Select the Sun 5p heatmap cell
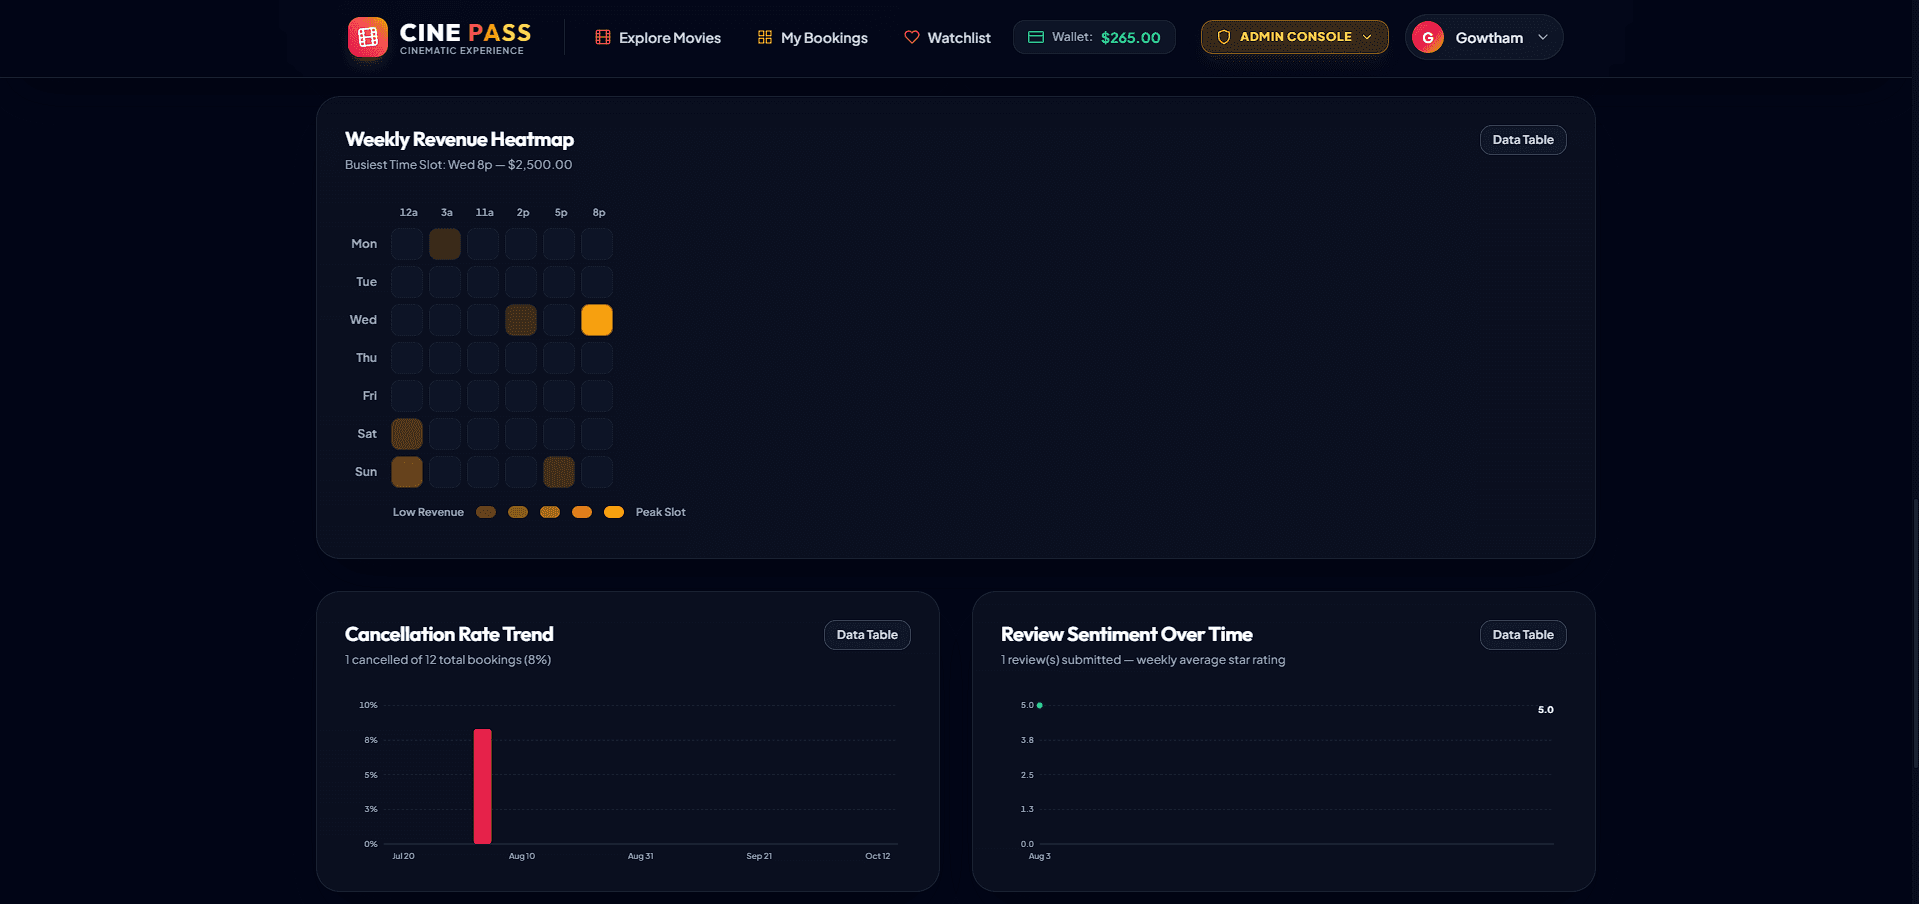 pyautogui.click(x=559, y=472)
